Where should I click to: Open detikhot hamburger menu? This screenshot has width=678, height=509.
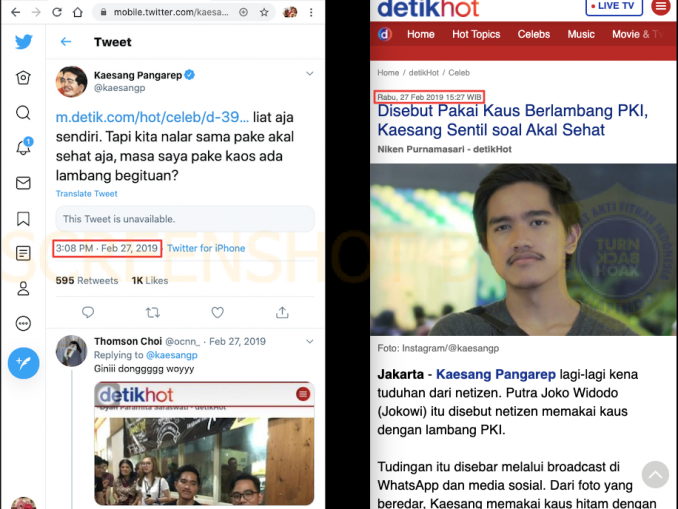tap(660, 6)
